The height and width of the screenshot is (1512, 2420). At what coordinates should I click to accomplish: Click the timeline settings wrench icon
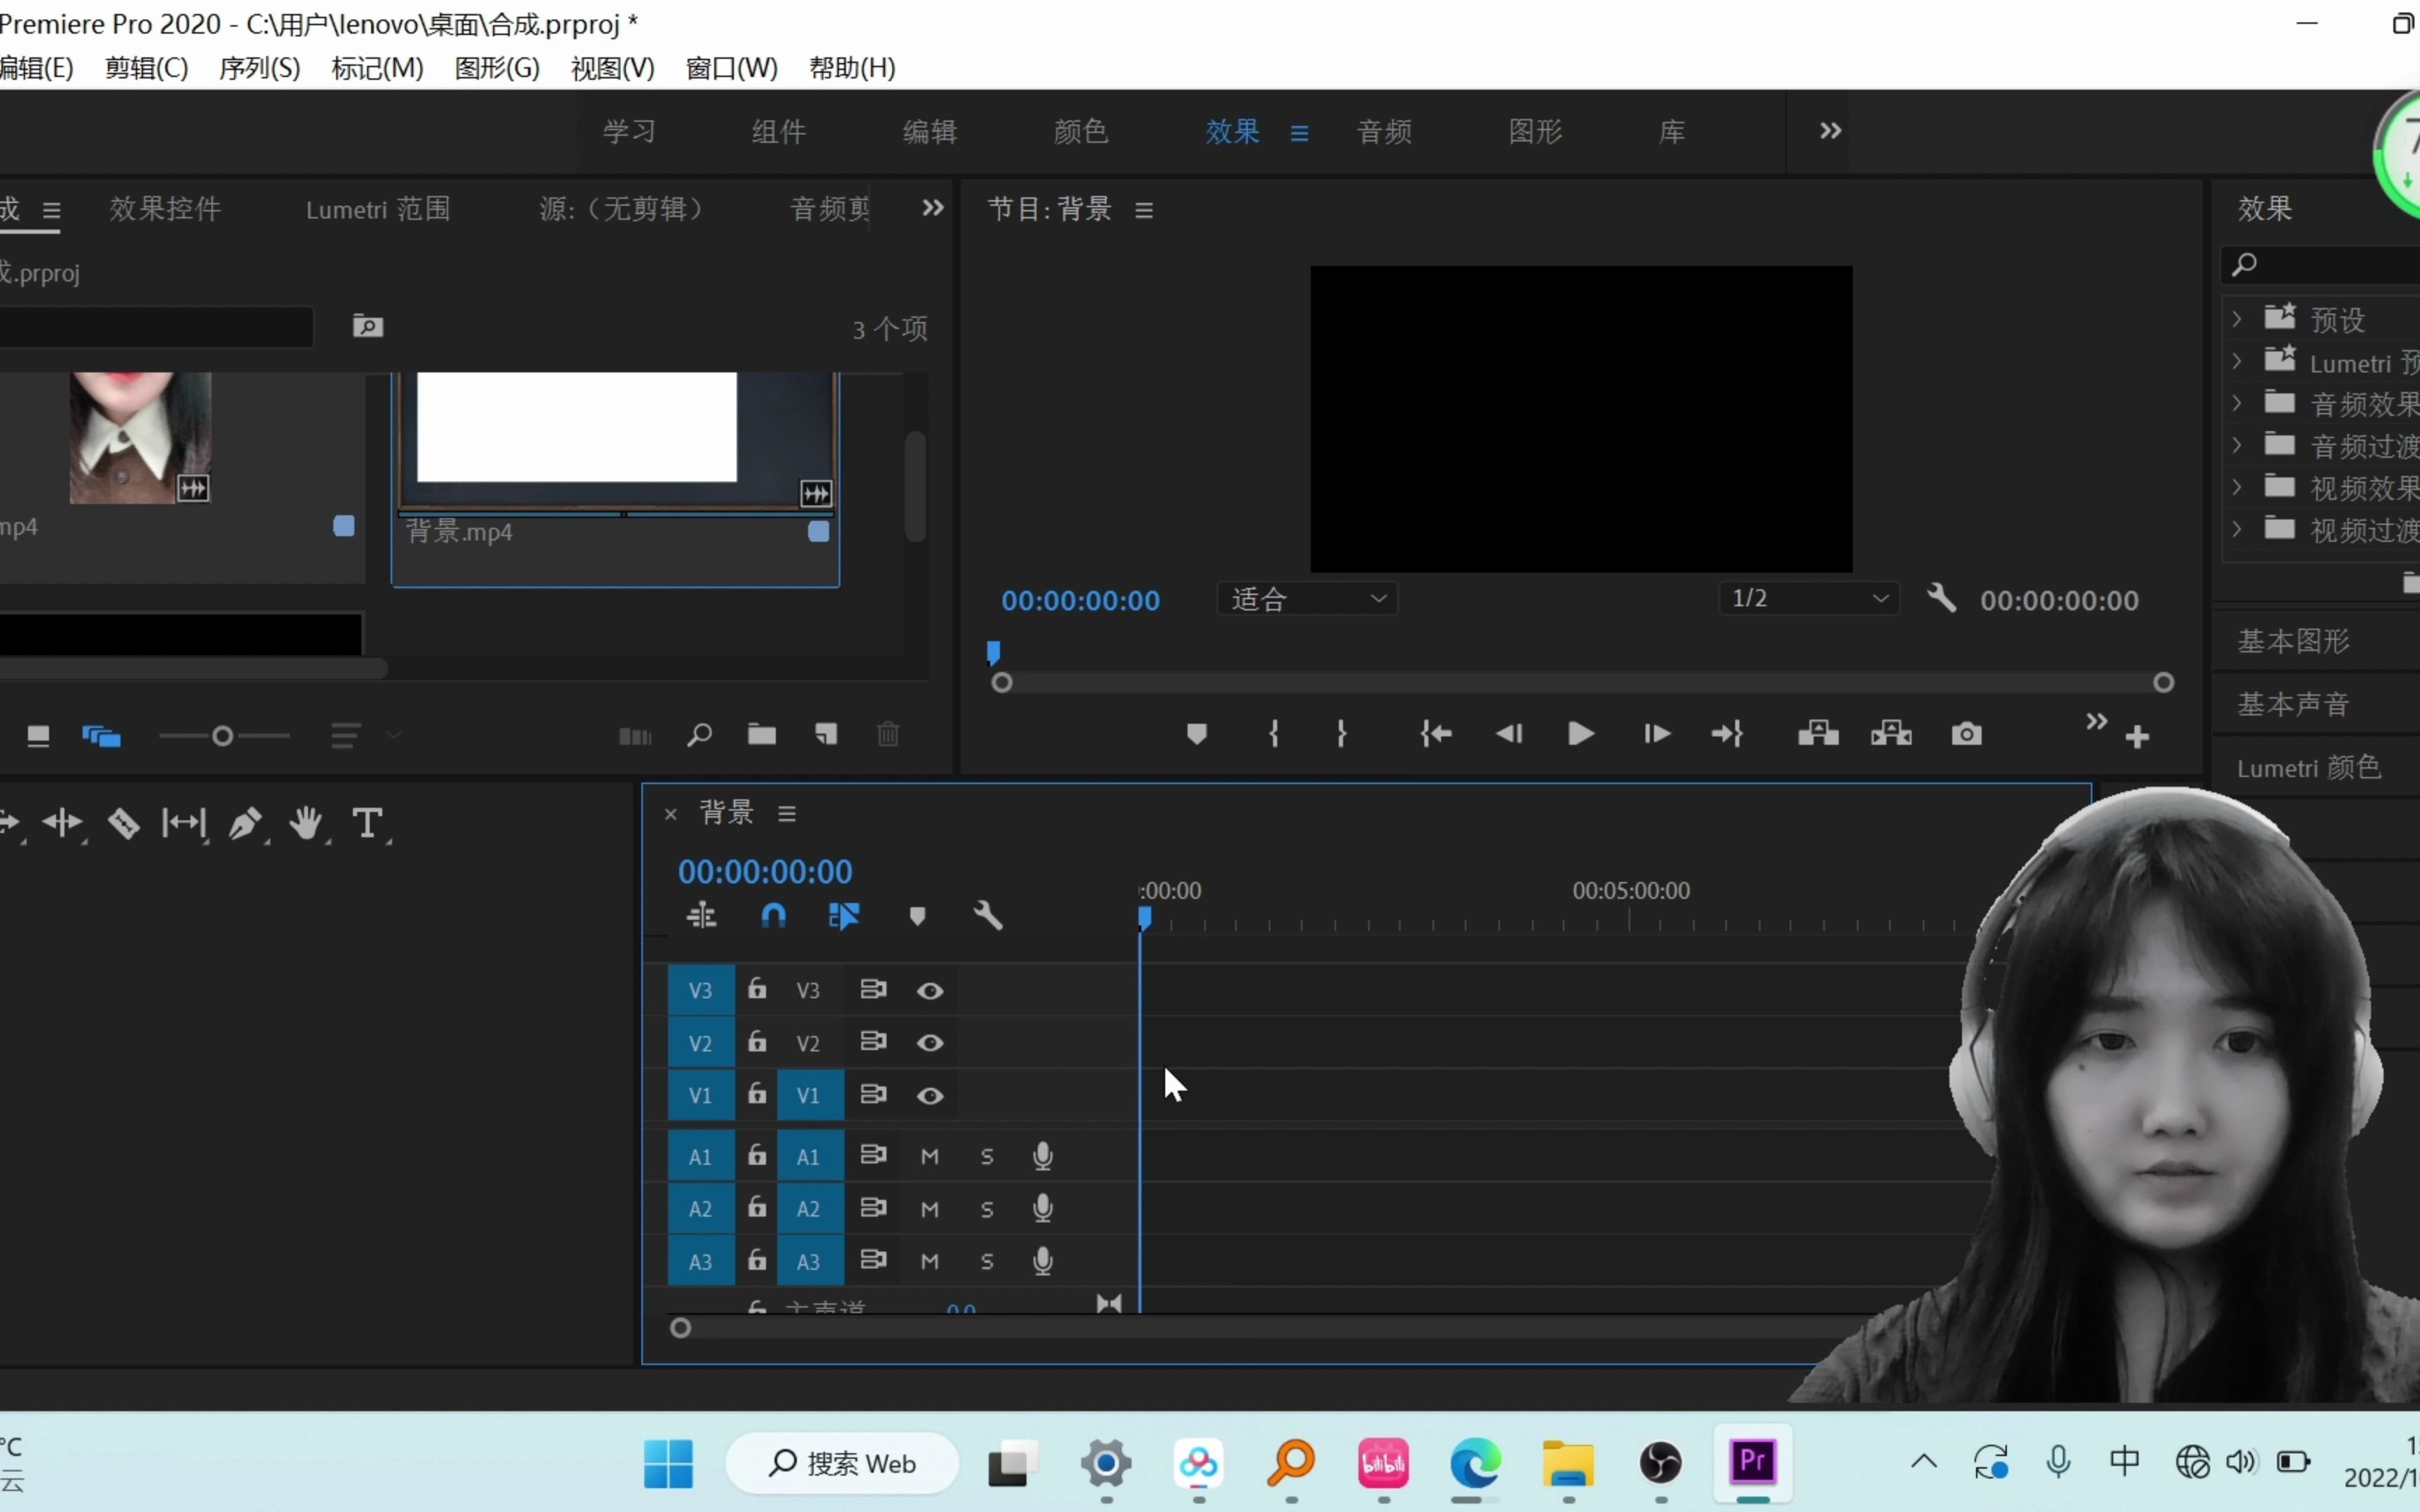(987, 916)
